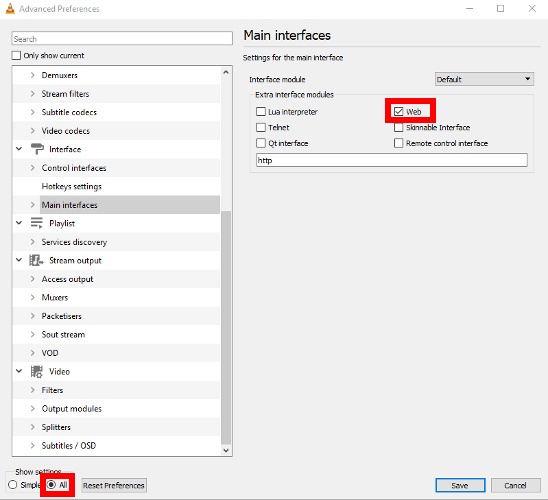The image size is (548, 500).
Task: Click the tree vertical scrollbar thumb
Action: tap(226, 328)
